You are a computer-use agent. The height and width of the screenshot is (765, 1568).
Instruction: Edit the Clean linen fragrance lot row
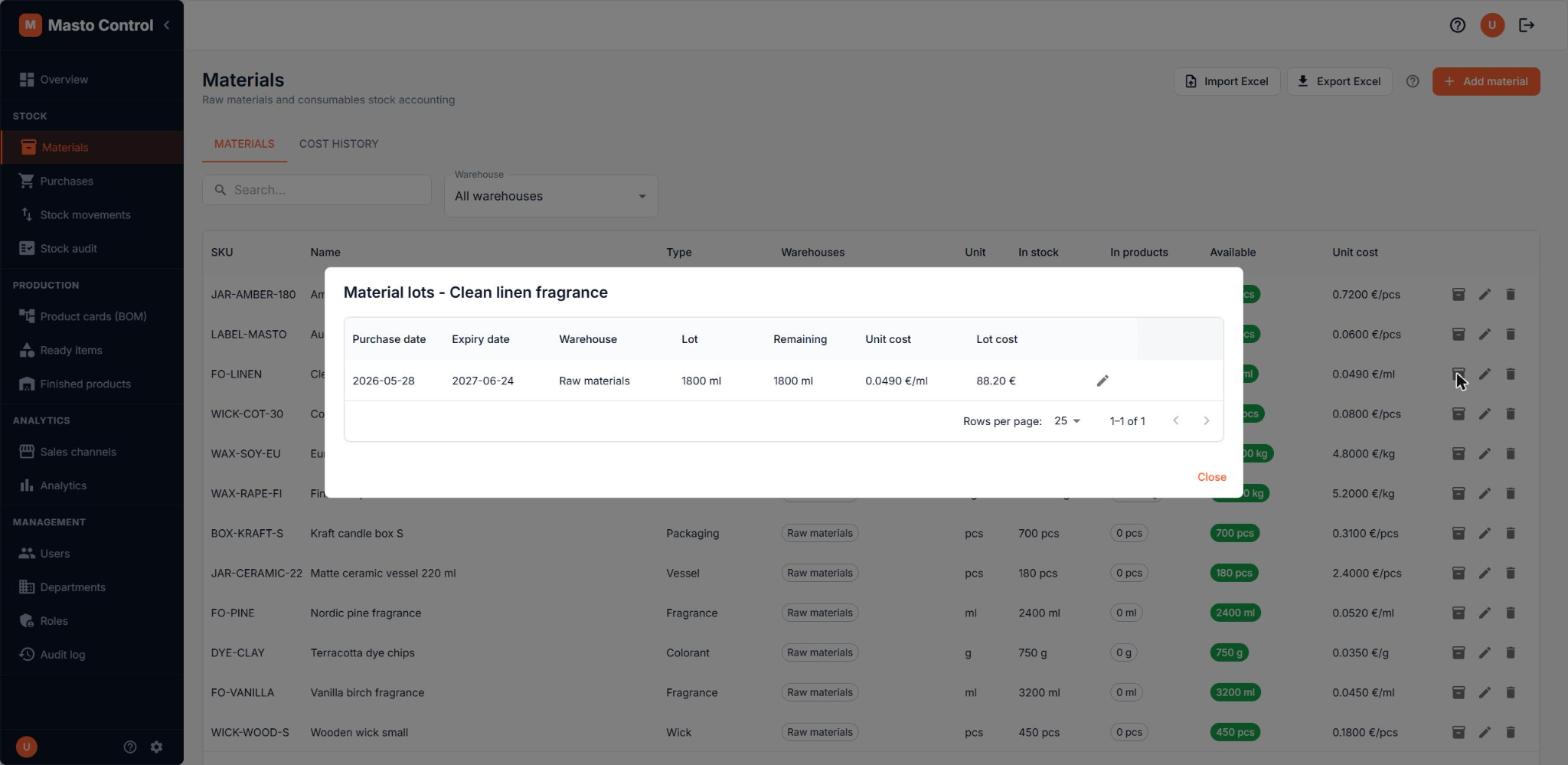click(x=1102, y=381)
